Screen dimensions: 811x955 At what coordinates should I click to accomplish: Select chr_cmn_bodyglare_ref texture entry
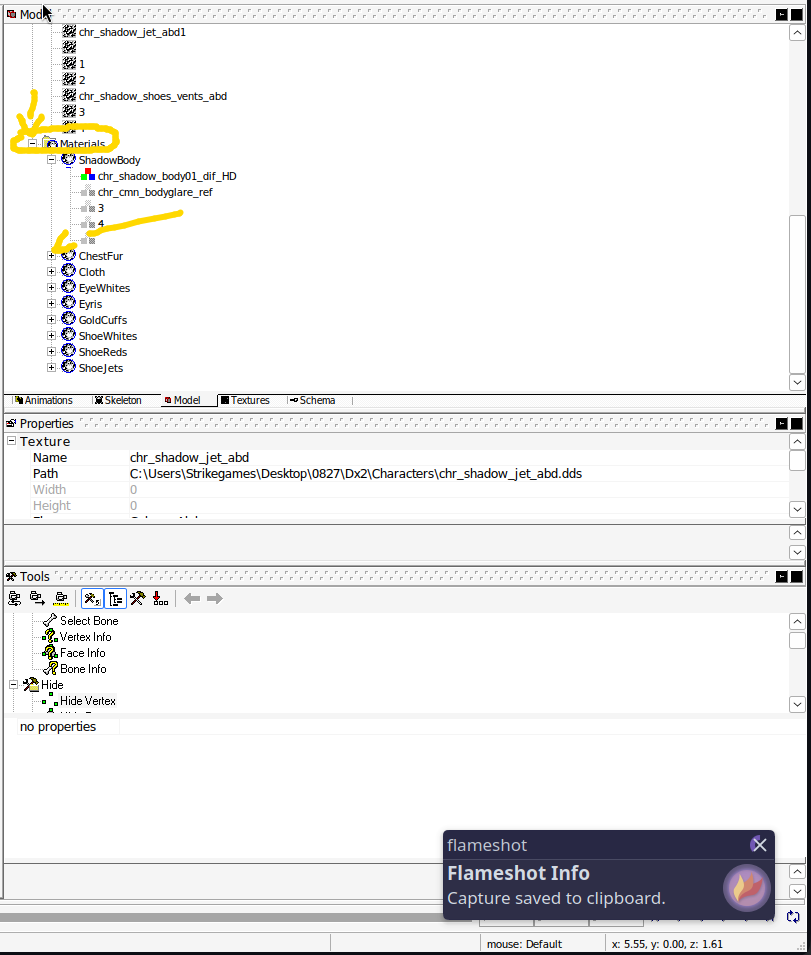[x=154, y=192]
